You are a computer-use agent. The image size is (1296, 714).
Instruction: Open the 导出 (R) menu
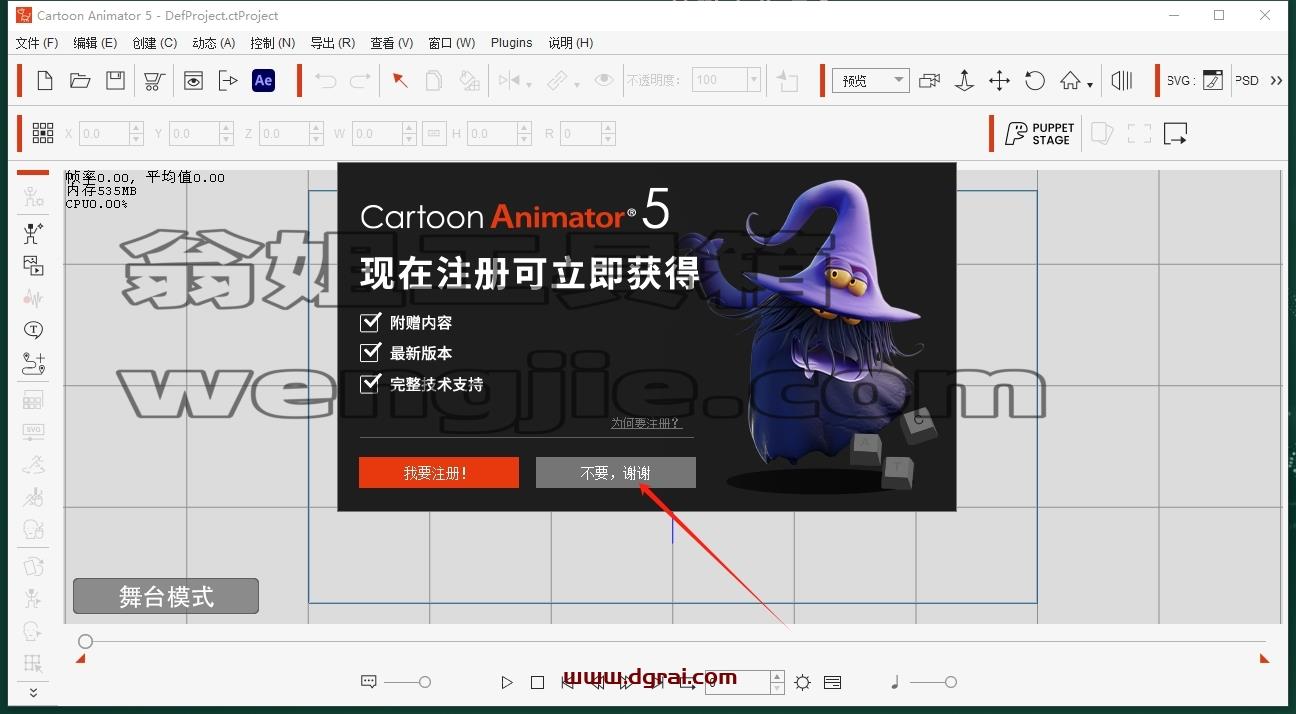click(x=332, y=43)
